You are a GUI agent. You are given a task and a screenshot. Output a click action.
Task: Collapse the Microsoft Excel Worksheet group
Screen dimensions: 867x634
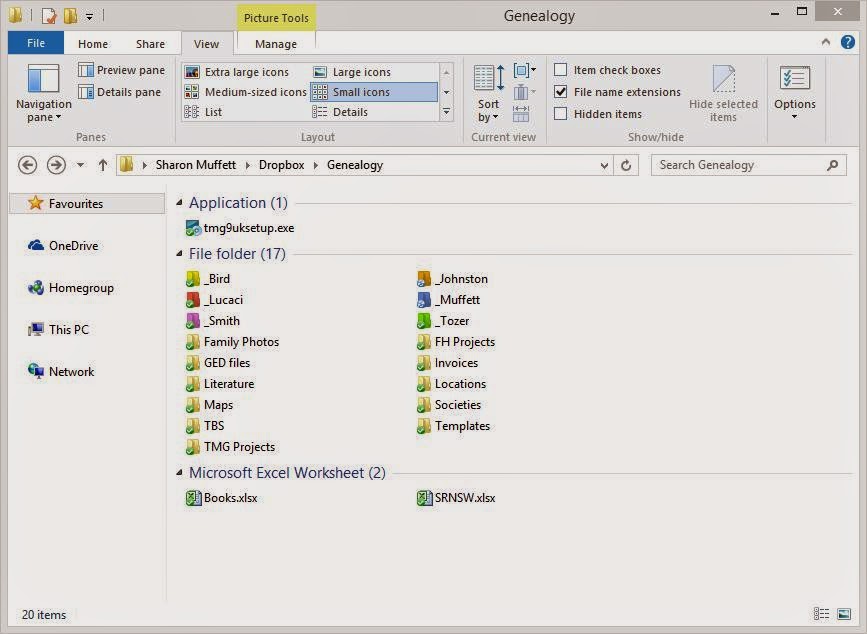(x=179, y=473)
